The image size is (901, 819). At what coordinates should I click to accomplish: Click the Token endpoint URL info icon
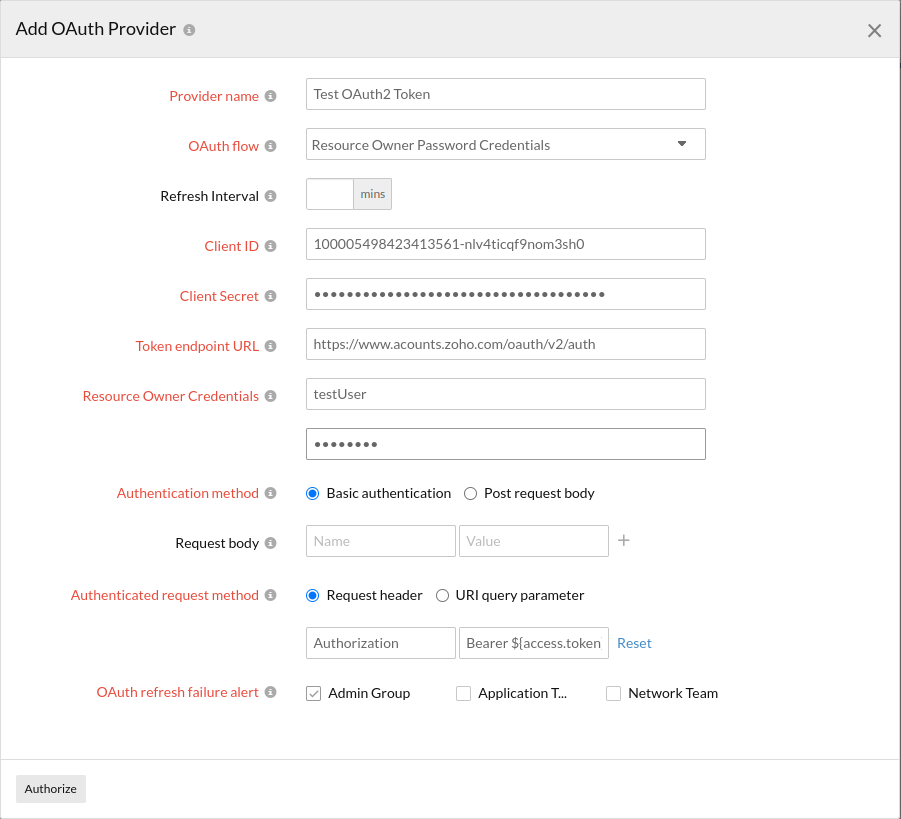pyautogui.click(x=271, y=346)
